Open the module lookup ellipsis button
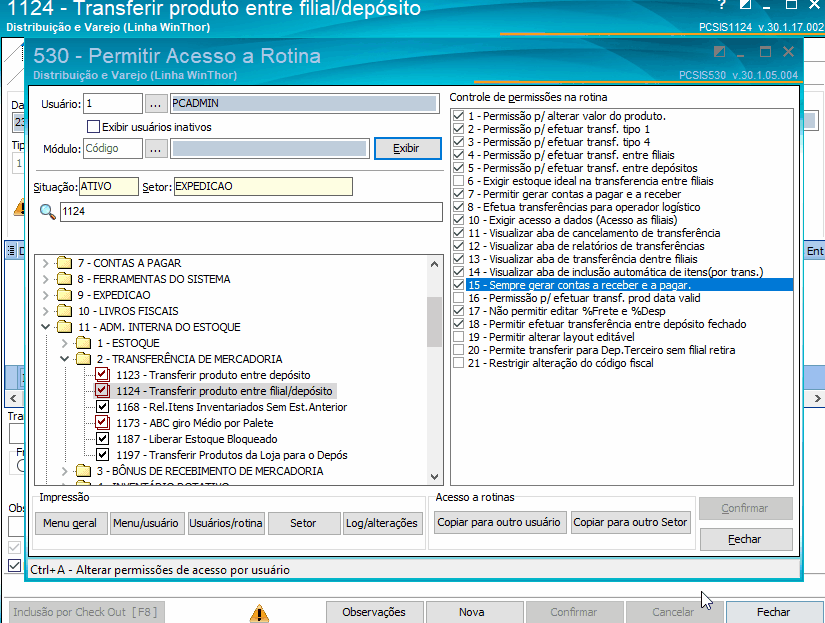 point(155,148)
